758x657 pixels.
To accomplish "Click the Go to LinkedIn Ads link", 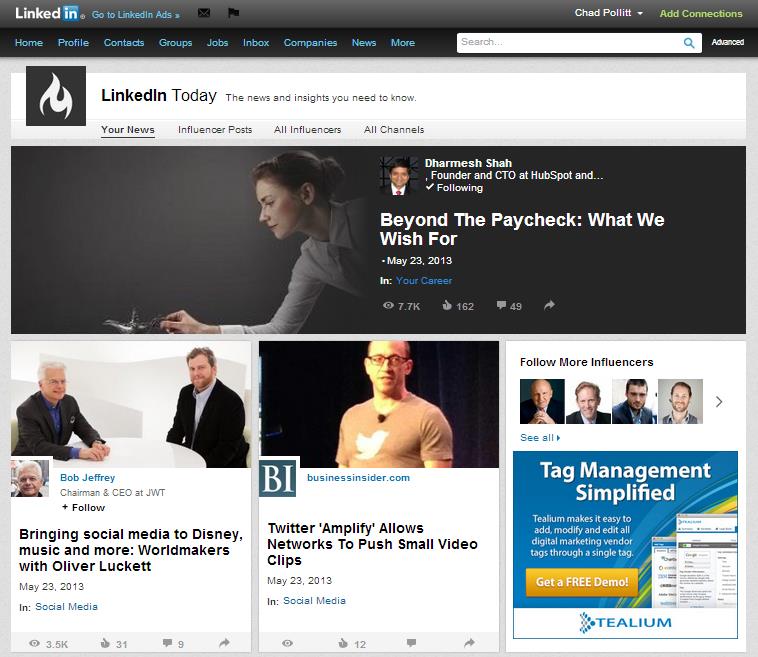I will [x=136, y=15].
